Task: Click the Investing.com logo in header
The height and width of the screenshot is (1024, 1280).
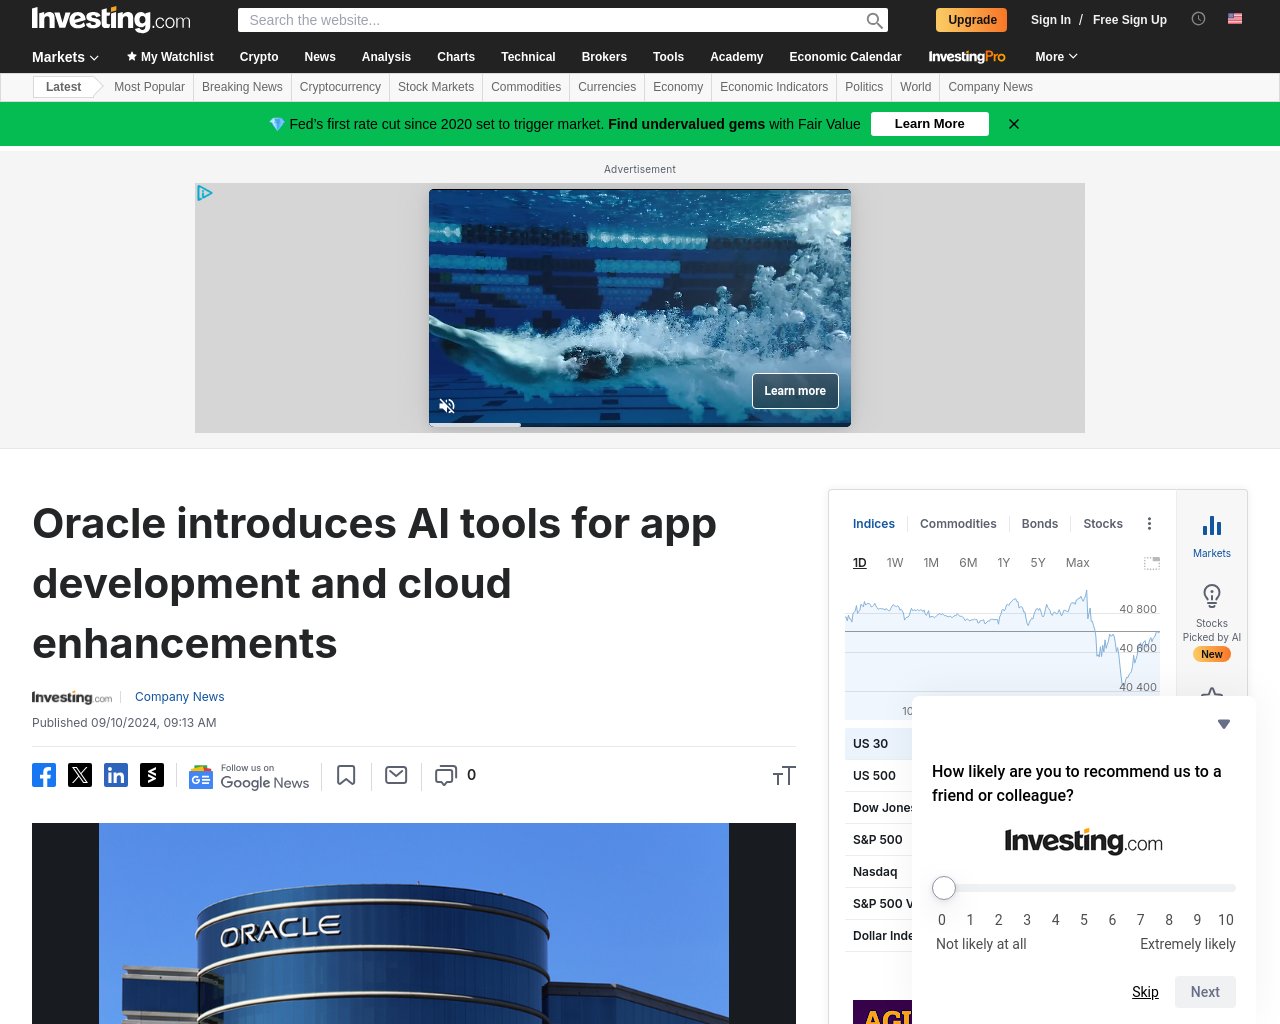Action: coord(111,19)
